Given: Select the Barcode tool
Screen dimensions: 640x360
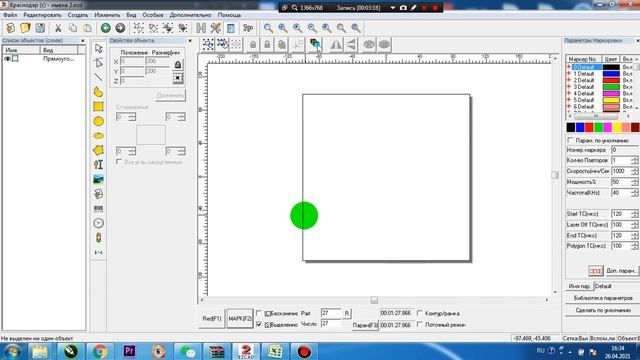Looking at the screenshot, I should [98, 209].
